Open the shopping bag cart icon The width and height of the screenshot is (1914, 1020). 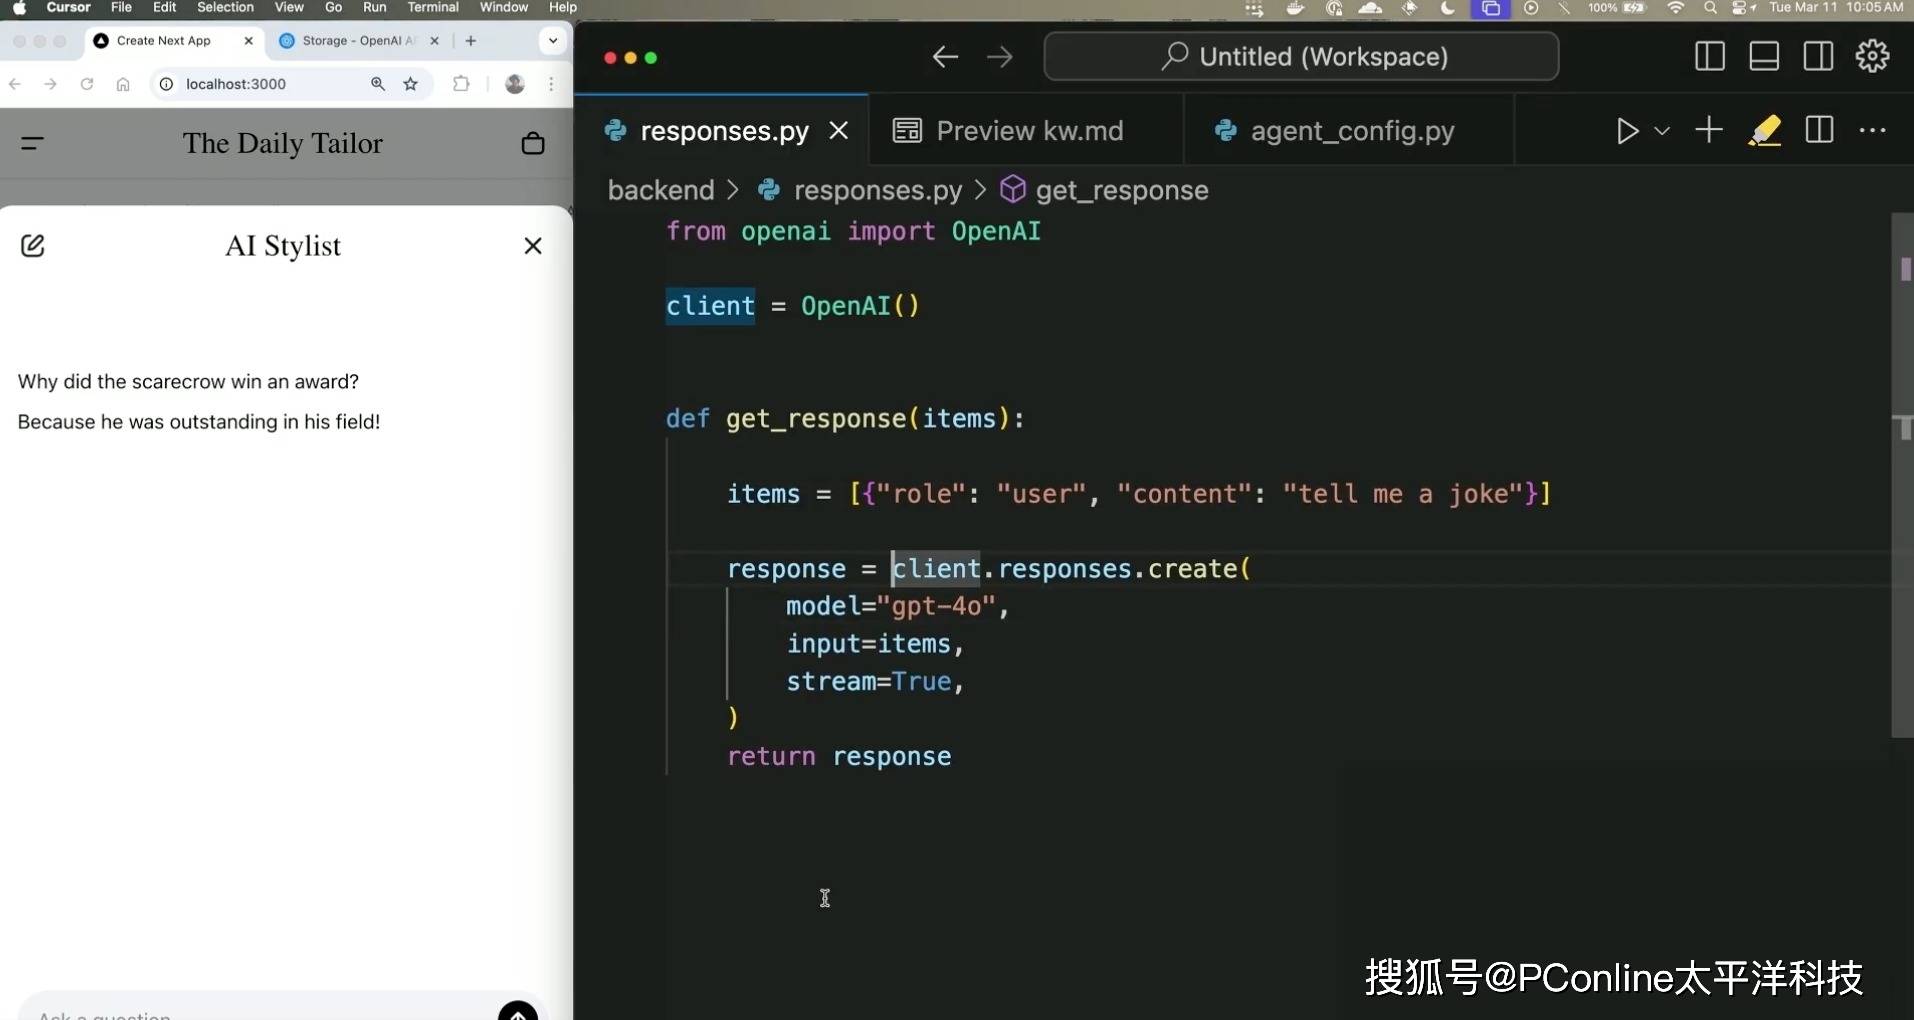pyautogui.click(x=533, y=144)
